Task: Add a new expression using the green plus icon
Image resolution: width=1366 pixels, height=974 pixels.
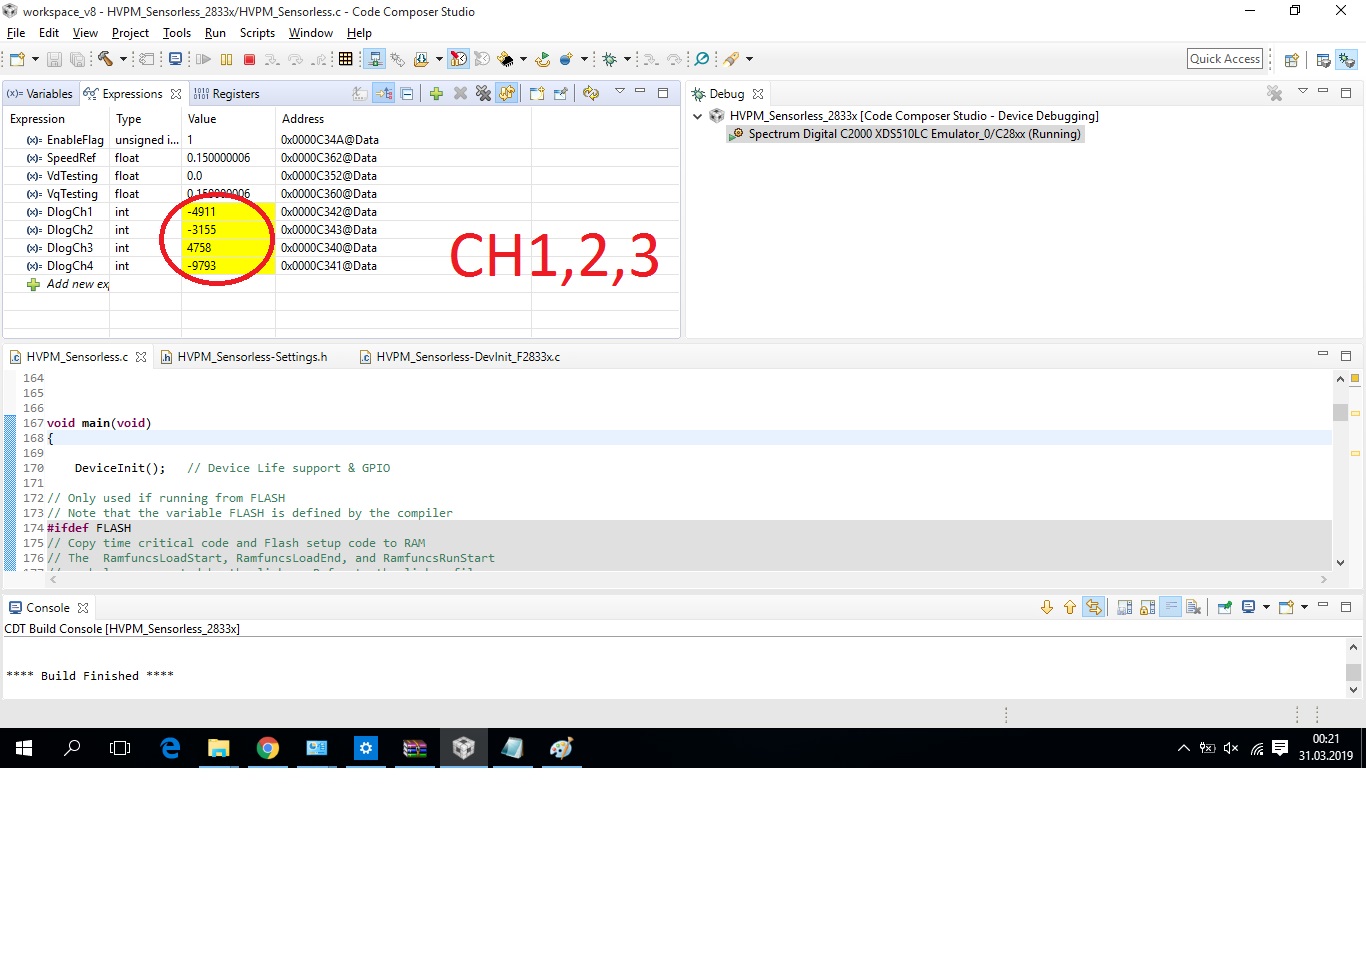Action: tap(436, 93)
